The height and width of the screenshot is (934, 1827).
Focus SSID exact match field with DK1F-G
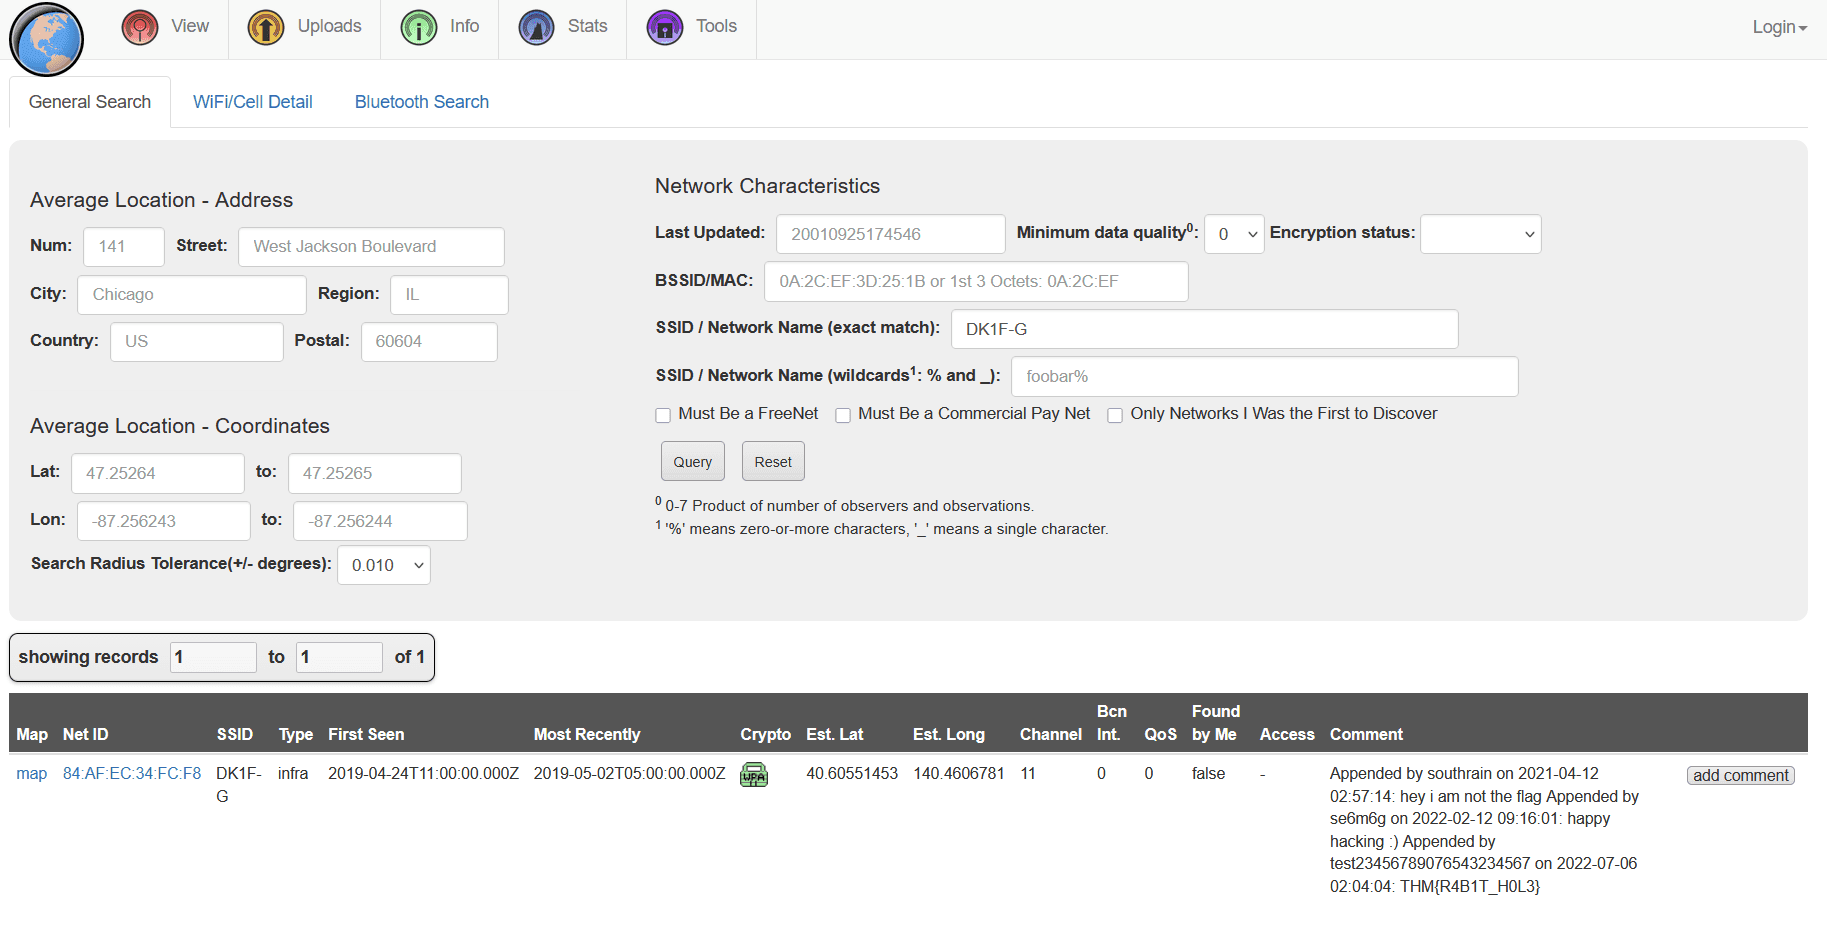tap(1205, 329)
